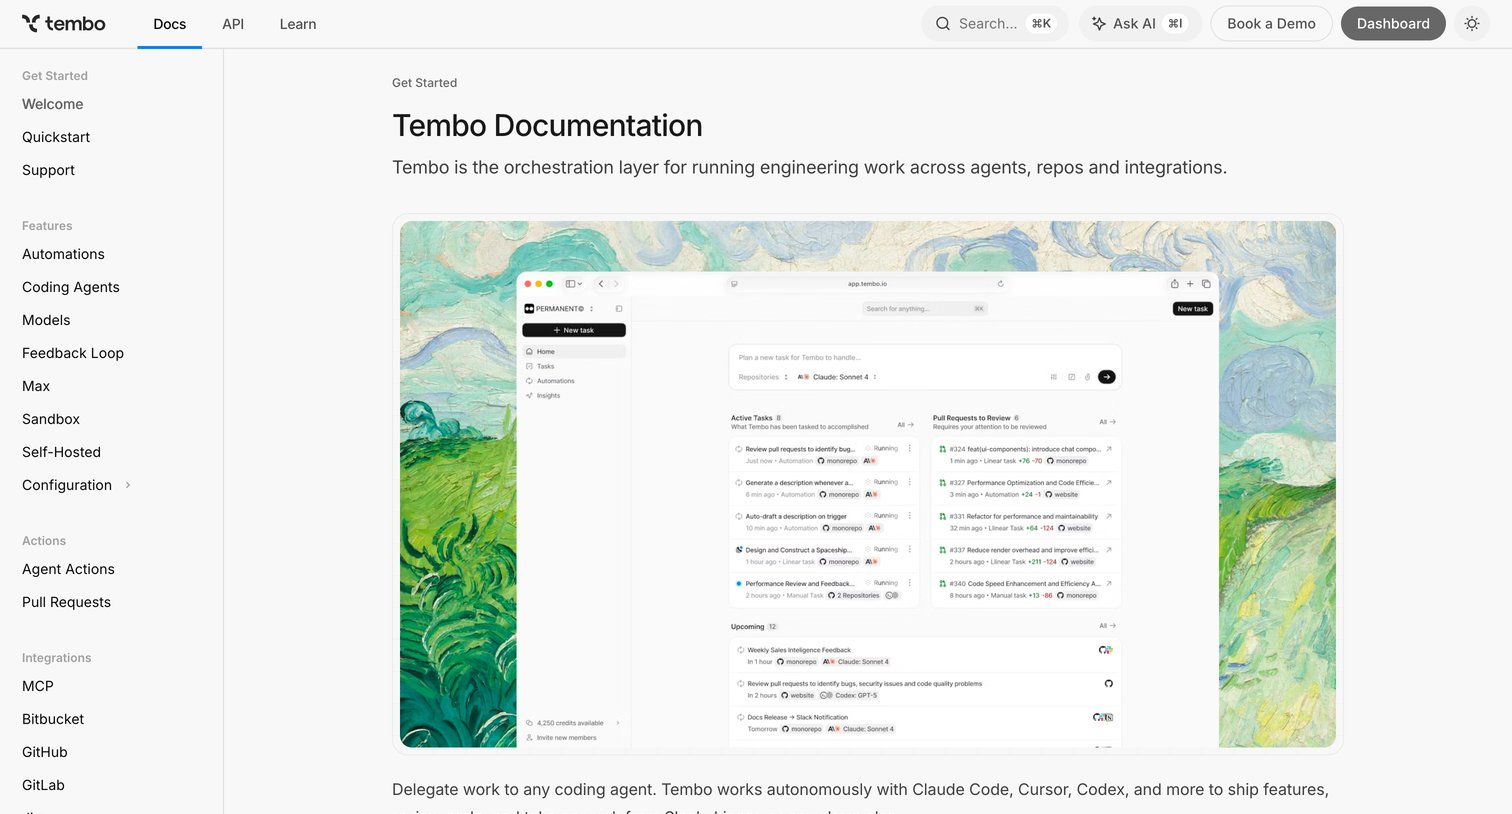Switch to the API tab
Viewport: 1512px width, 814px height.
(233, 24)
